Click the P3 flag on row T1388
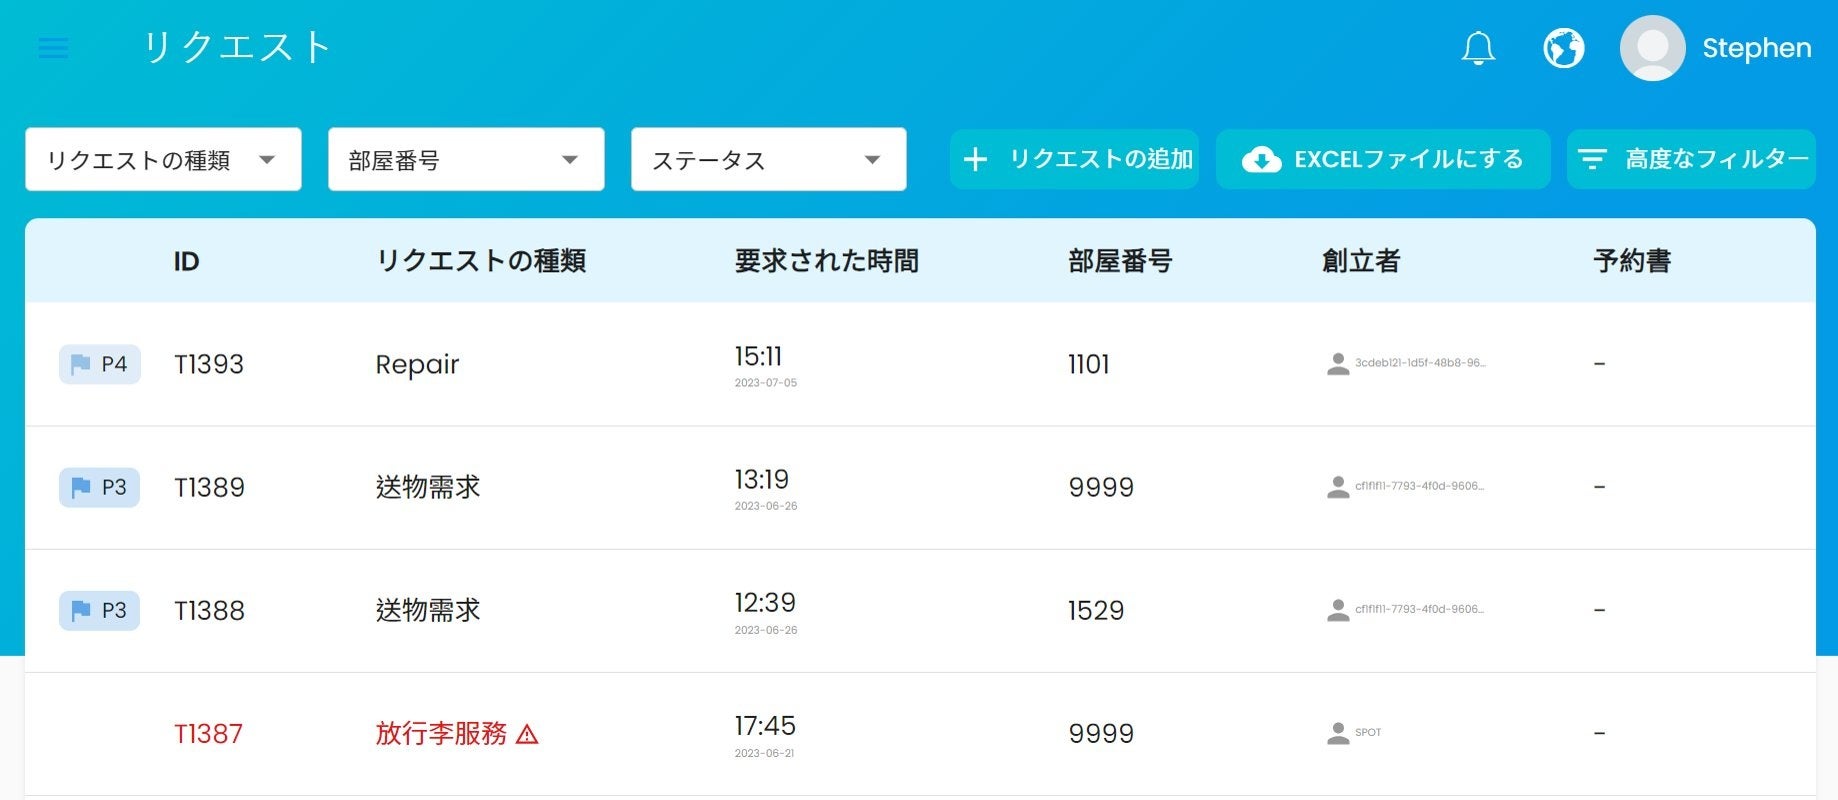The width and height of the screenshot is (1838, 800). tap(99, 610)
